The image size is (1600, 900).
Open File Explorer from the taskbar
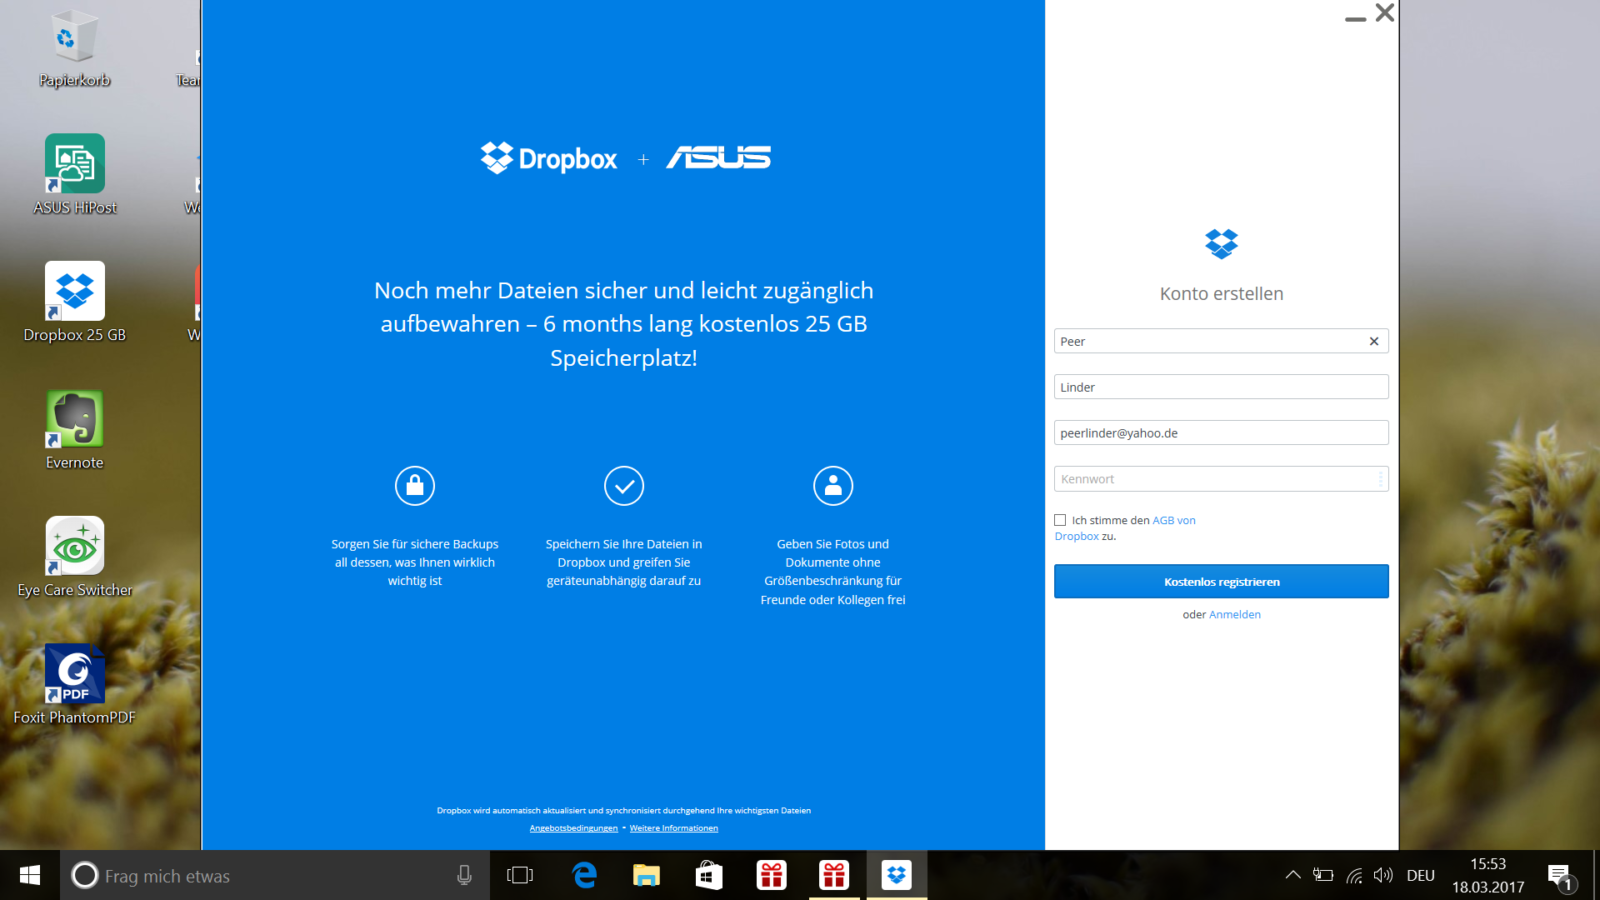tap(646, 876)
